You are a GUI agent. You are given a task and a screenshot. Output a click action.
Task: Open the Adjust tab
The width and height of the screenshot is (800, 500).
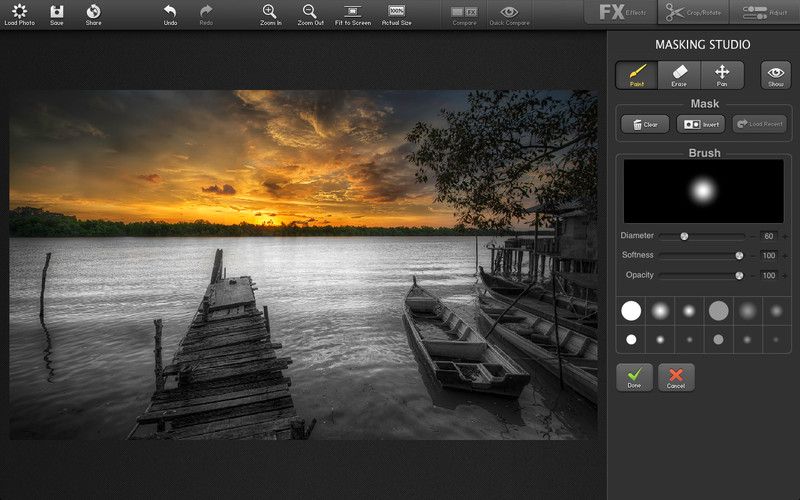coord(764,12)
